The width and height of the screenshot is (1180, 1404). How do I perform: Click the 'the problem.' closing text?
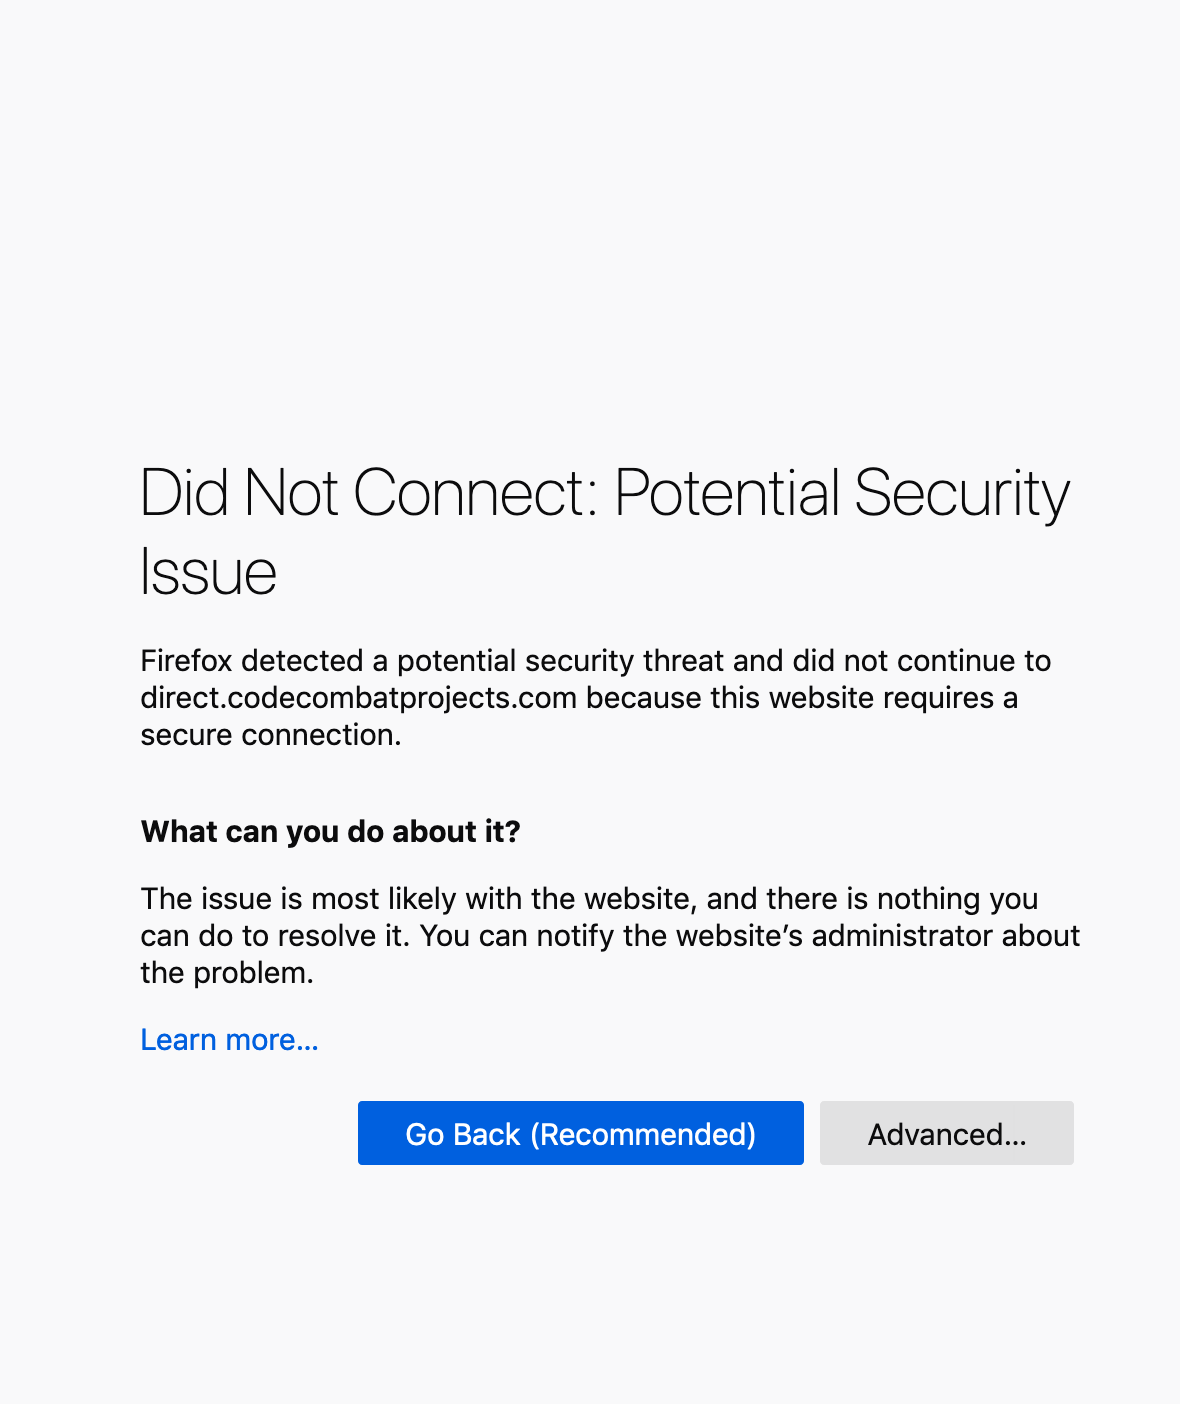click(227, 973)
